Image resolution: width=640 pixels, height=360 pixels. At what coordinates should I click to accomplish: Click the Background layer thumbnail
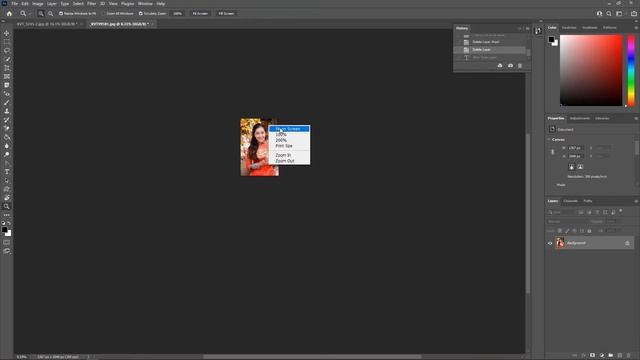point(560,243)
